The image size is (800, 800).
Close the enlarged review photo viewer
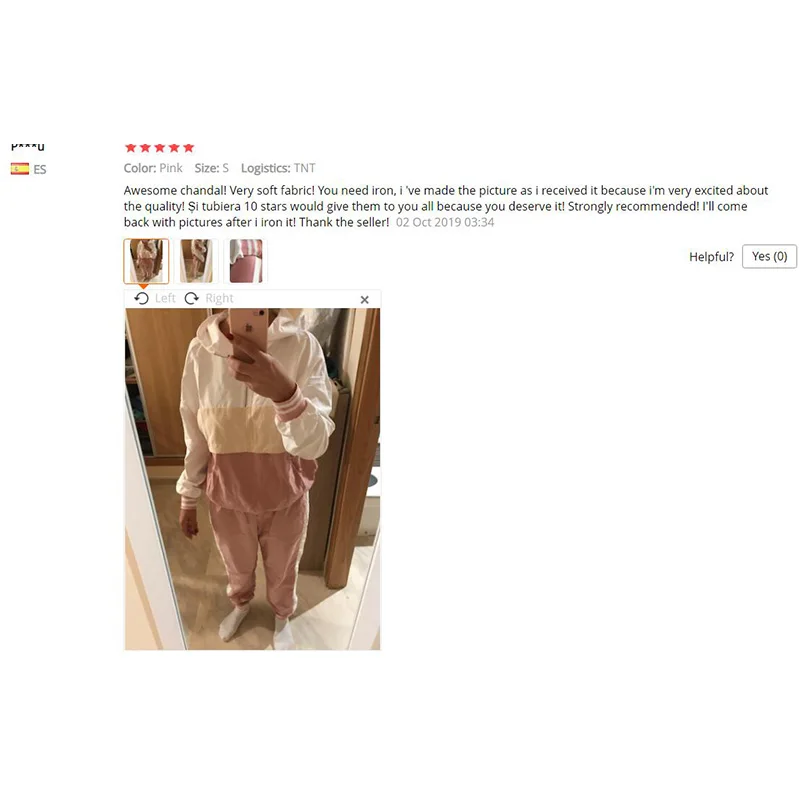pos(364,299)
